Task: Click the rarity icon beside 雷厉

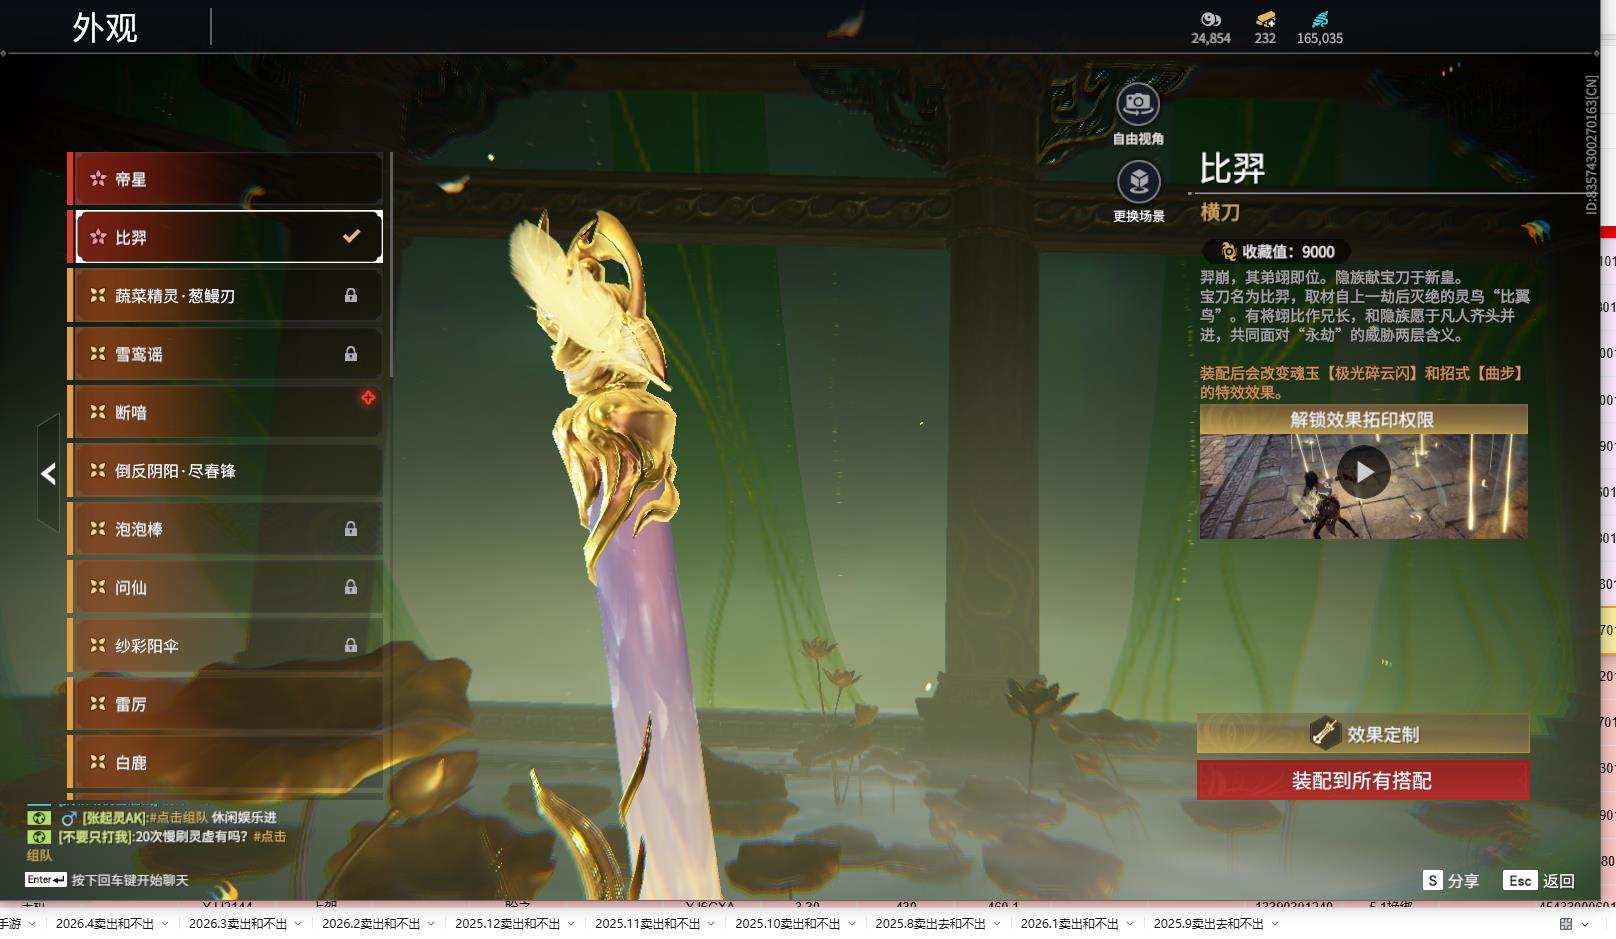Action: tap(98, 704)
